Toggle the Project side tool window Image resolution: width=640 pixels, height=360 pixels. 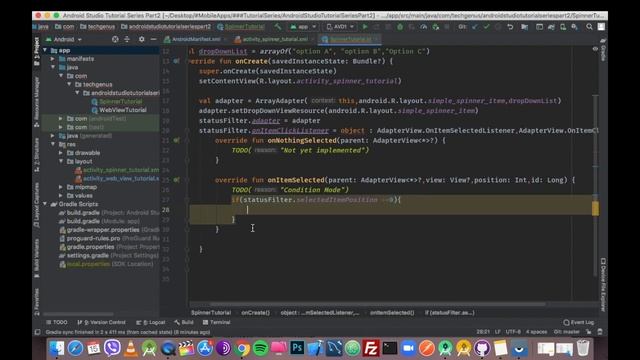(37, 51)
